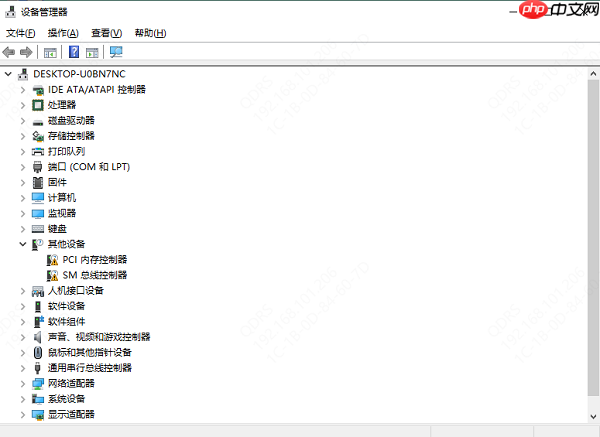Click the scrollbar down arrow

[593, 417]
